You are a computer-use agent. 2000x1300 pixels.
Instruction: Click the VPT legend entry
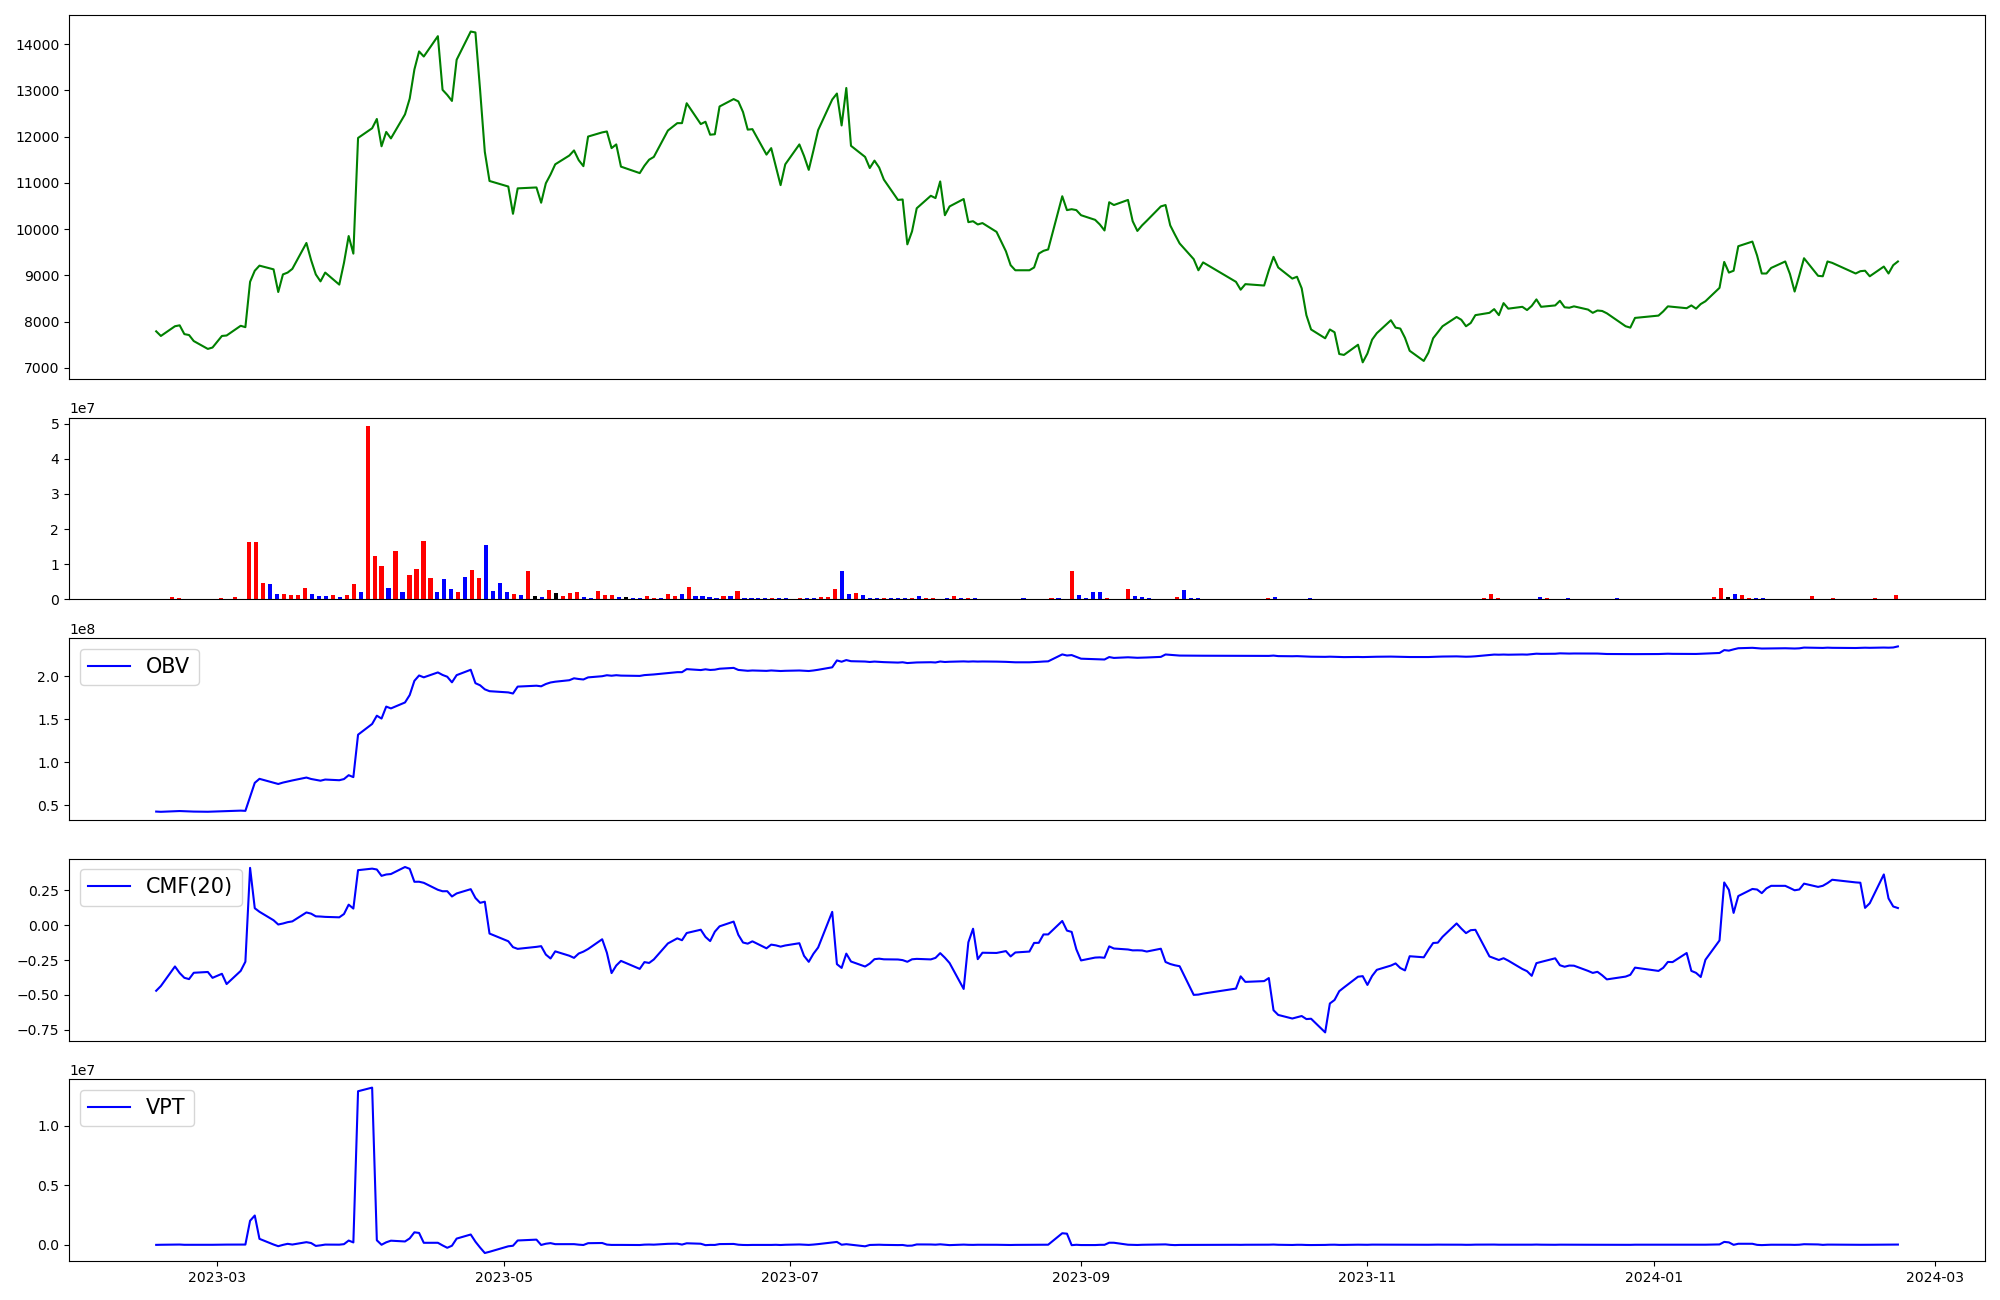click(165, 1107)
